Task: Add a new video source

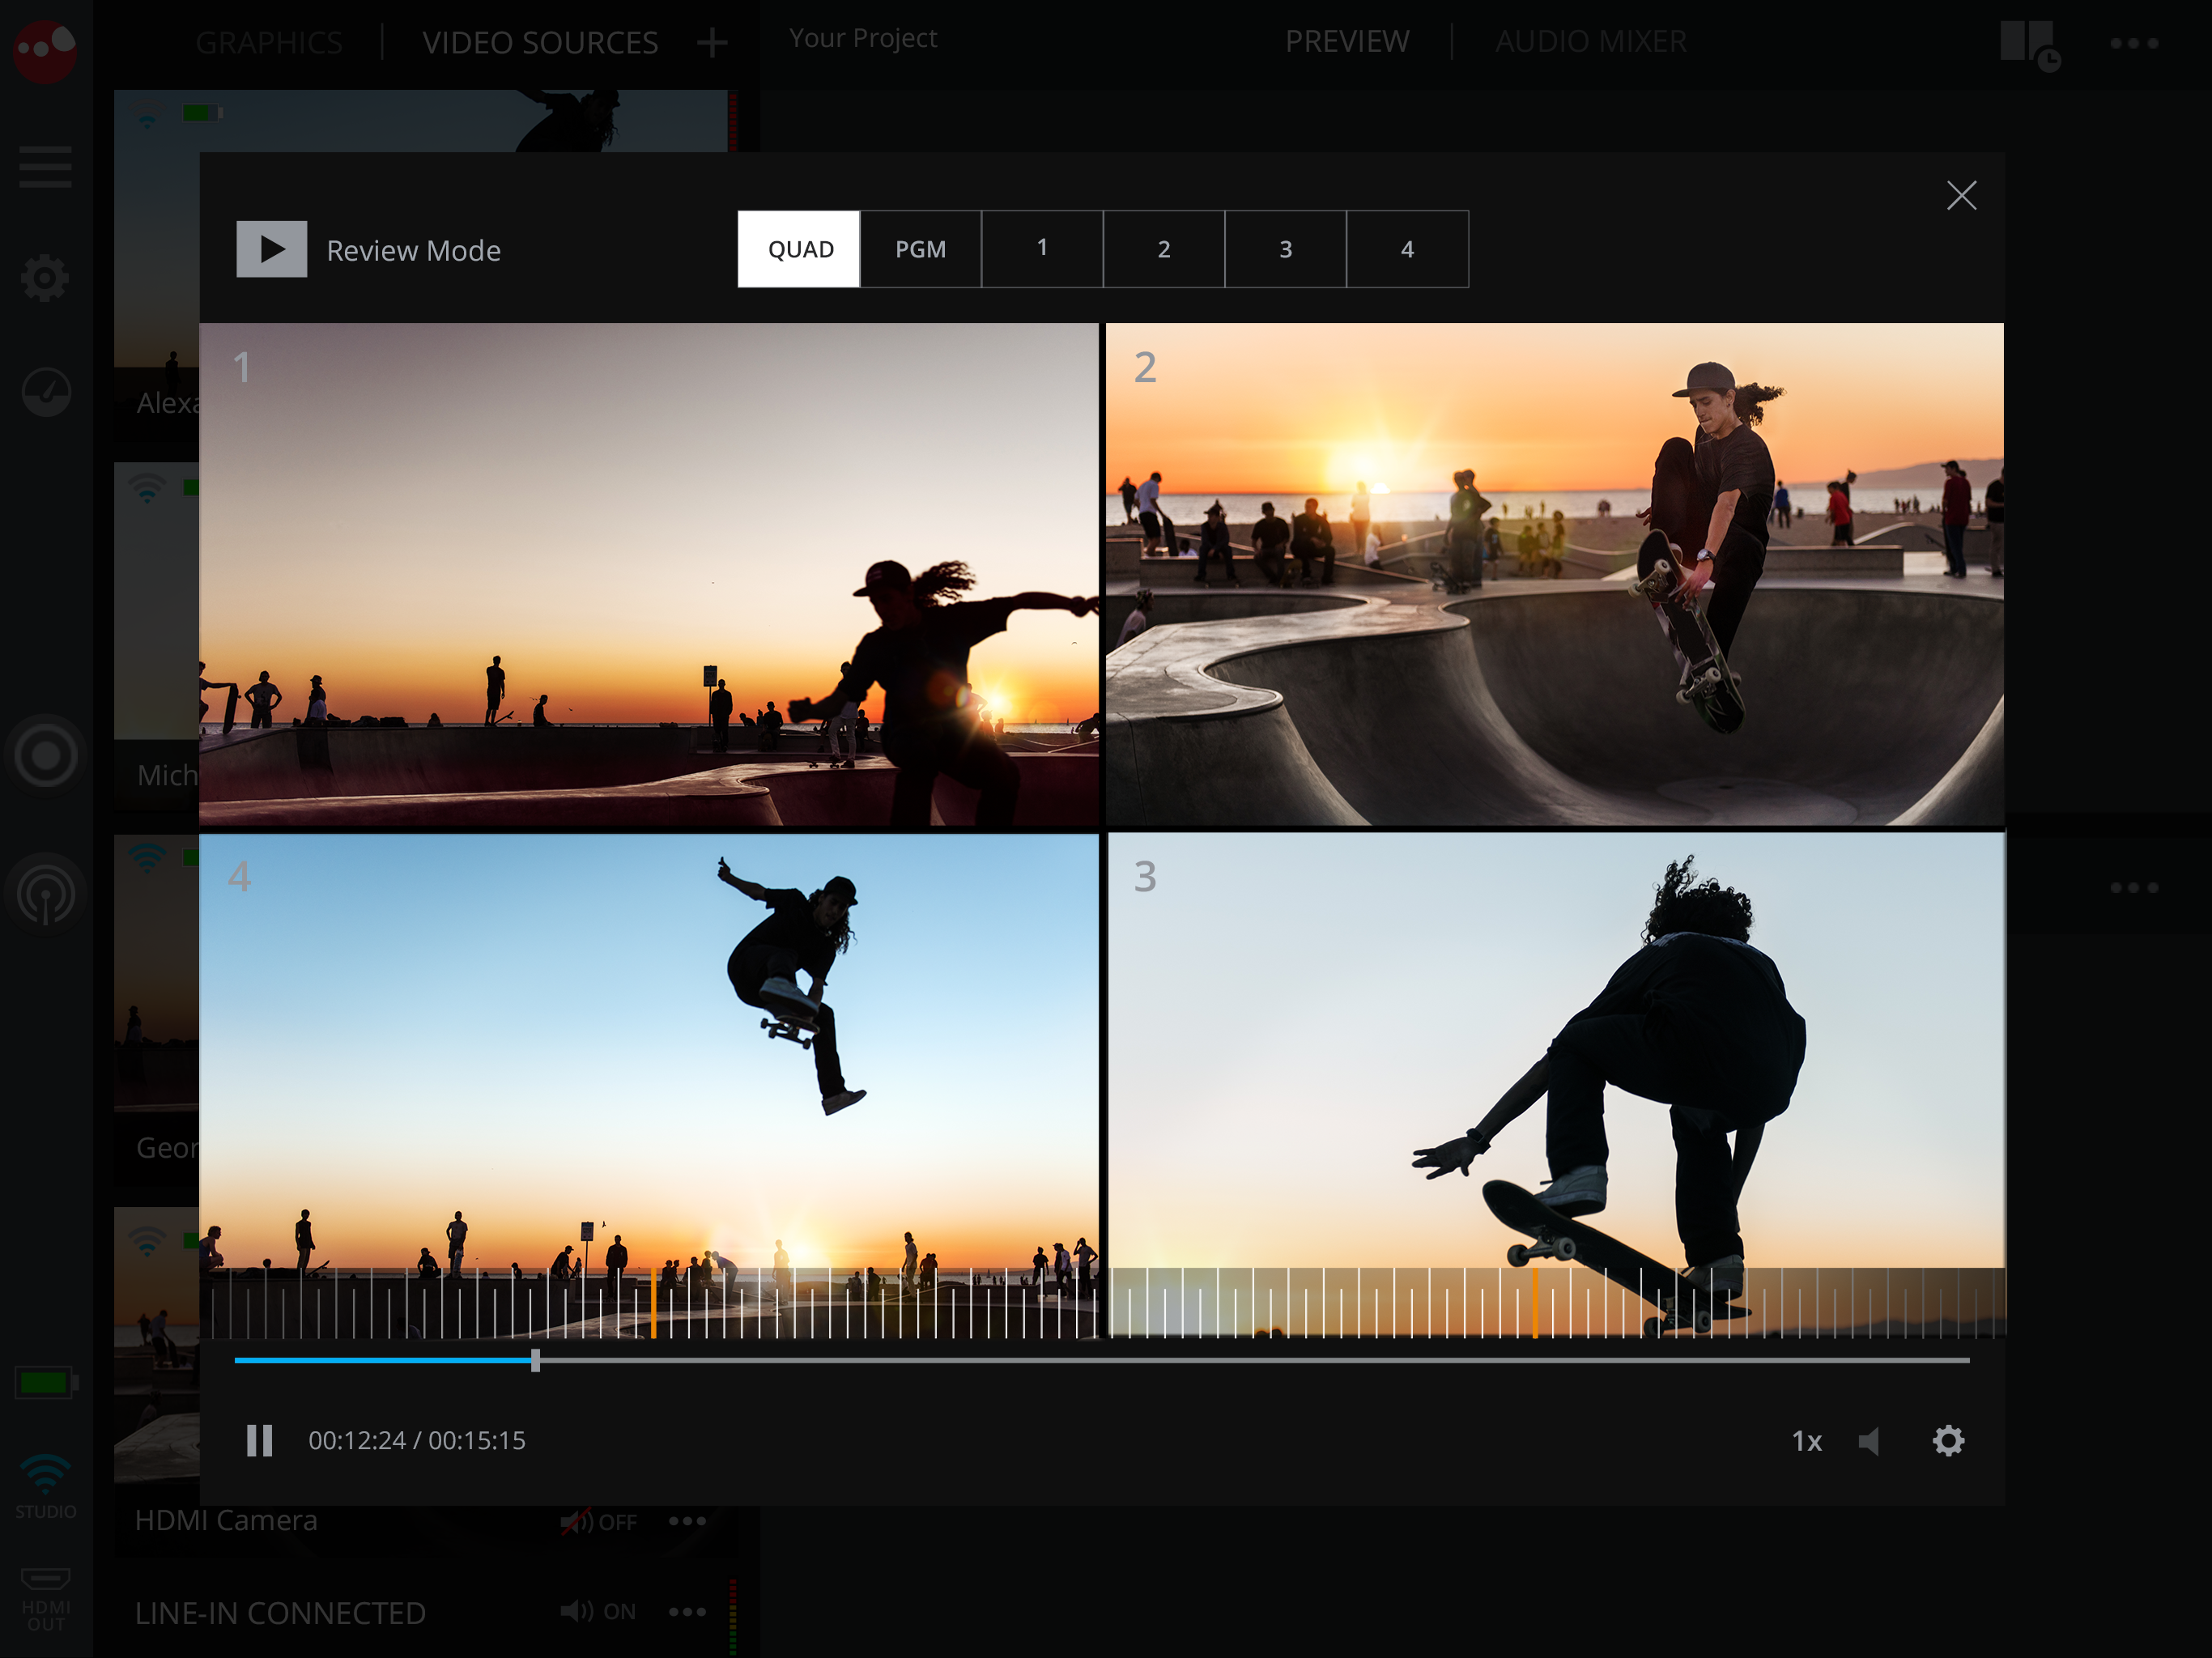Action: (712, 42)
